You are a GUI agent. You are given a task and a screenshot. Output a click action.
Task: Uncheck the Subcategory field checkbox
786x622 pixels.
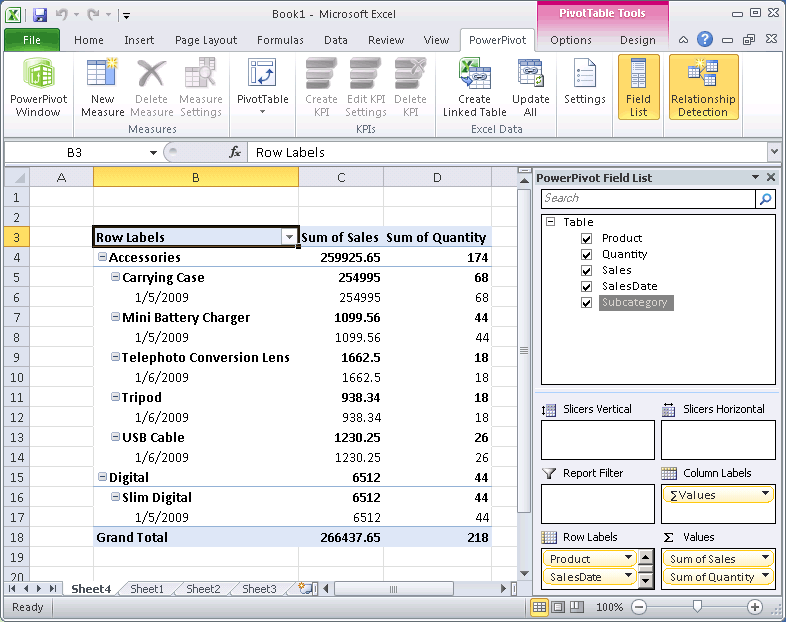586,303
